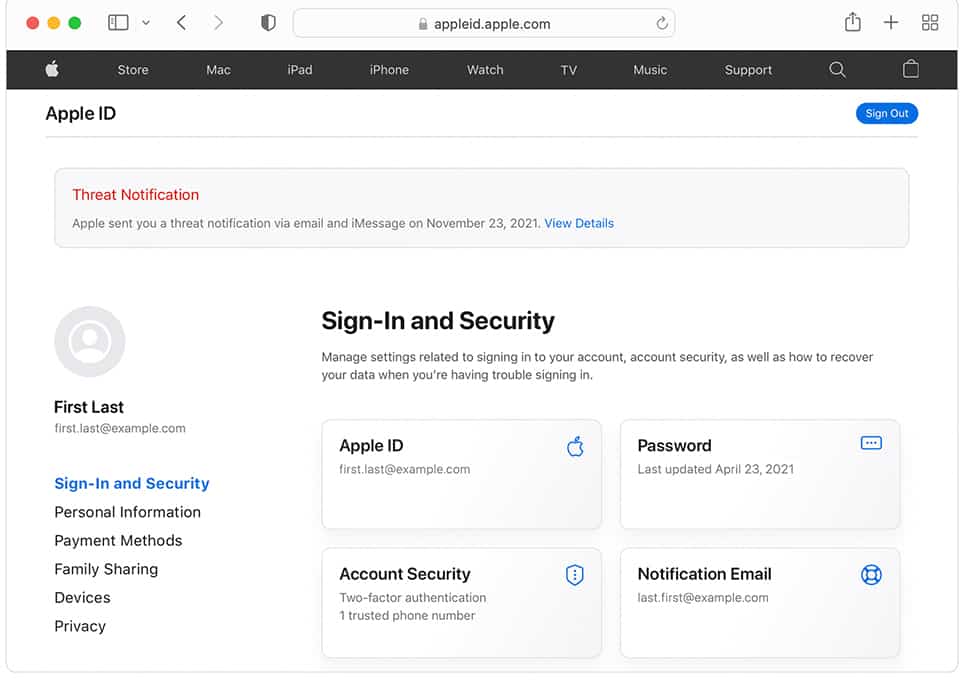Select Payment Methods in sidebar

click(x=118, y=541)
